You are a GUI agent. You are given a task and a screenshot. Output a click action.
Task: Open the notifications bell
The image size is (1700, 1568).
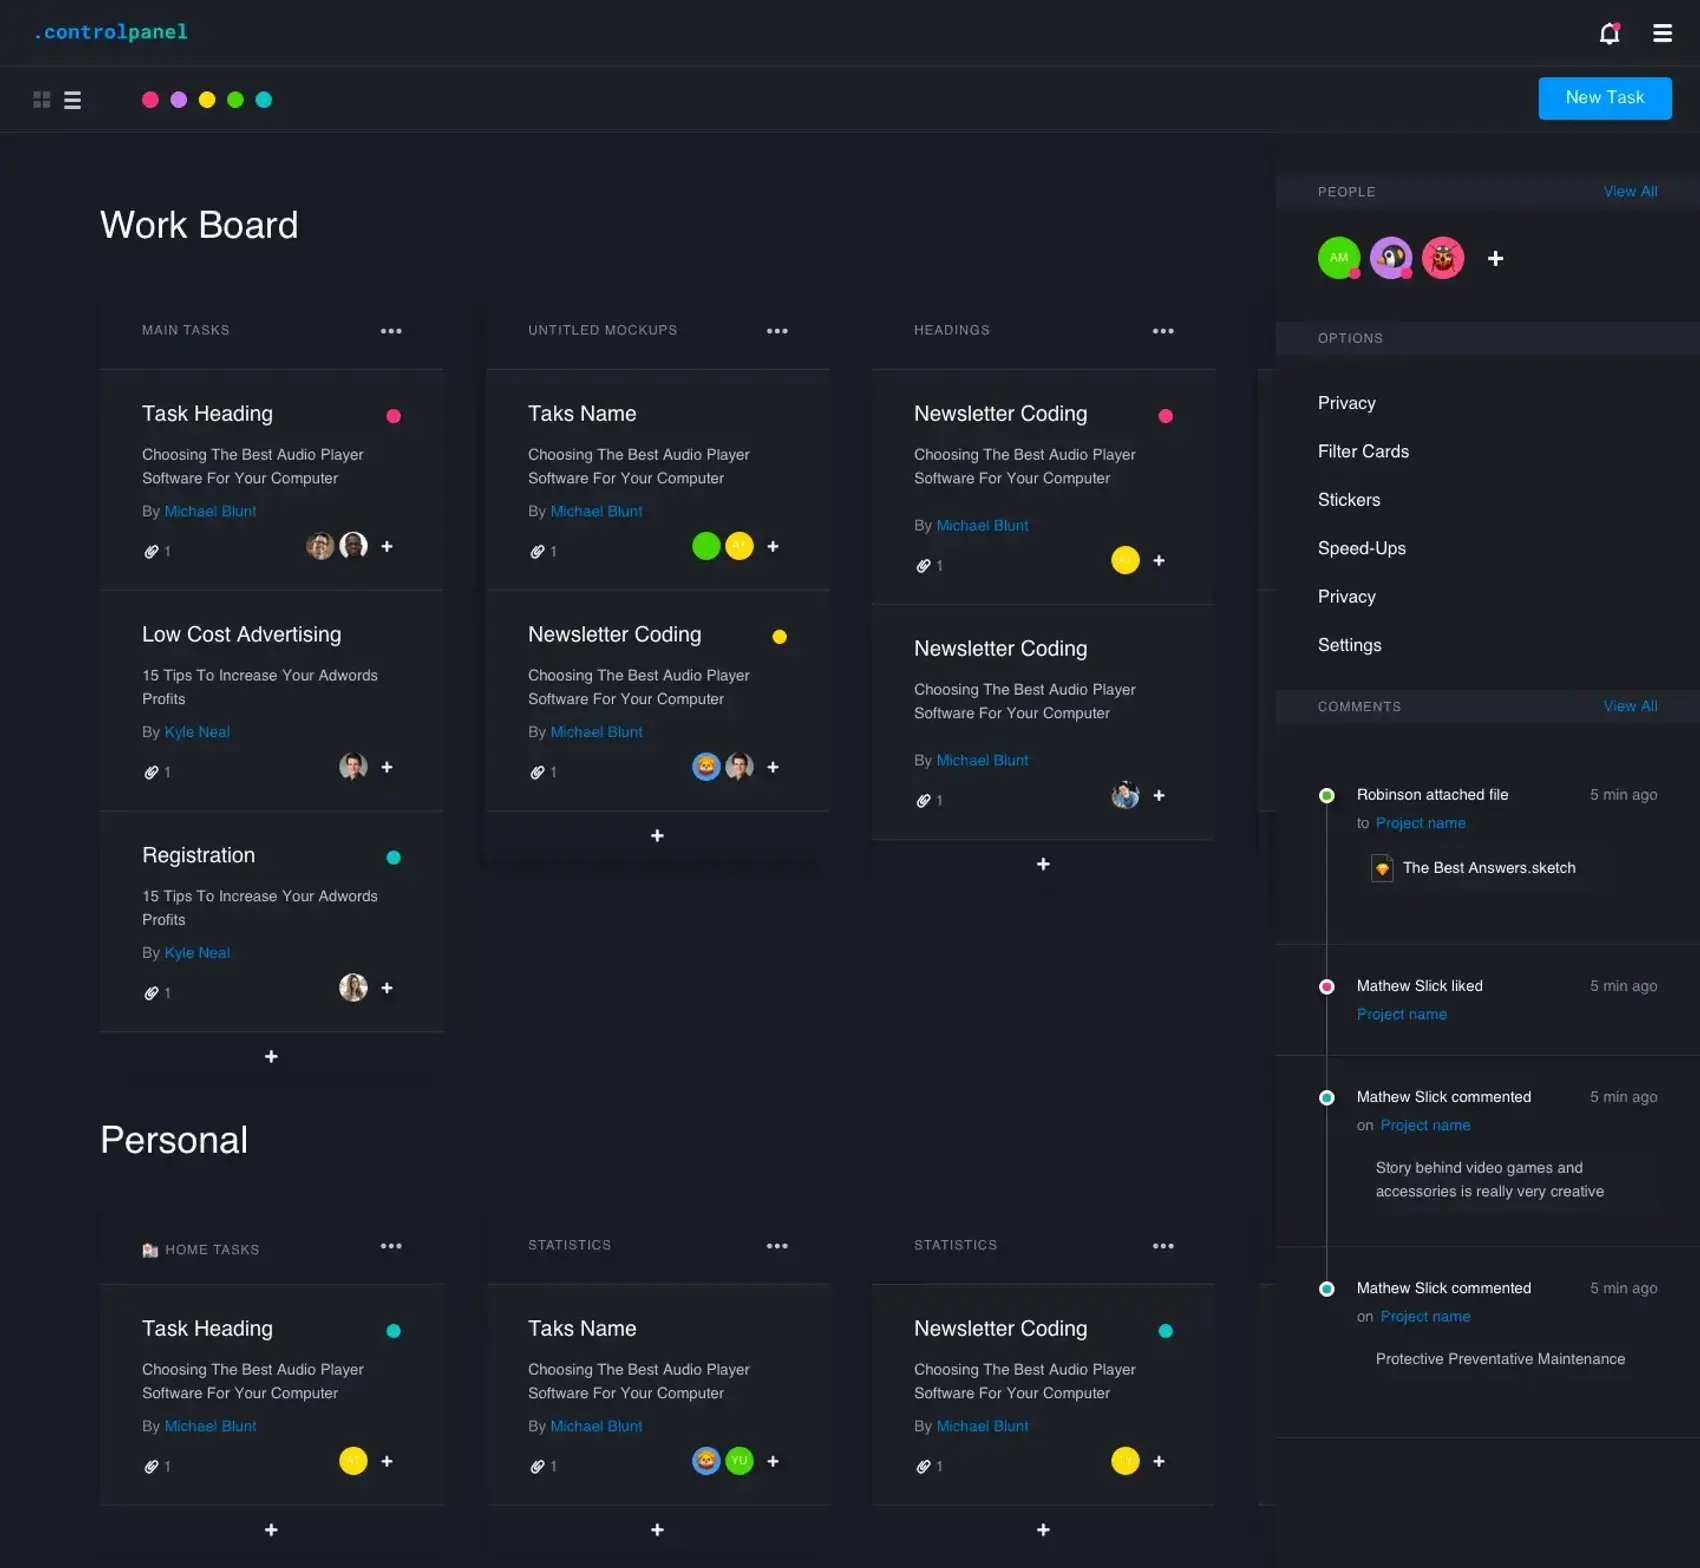[1608, 34]
